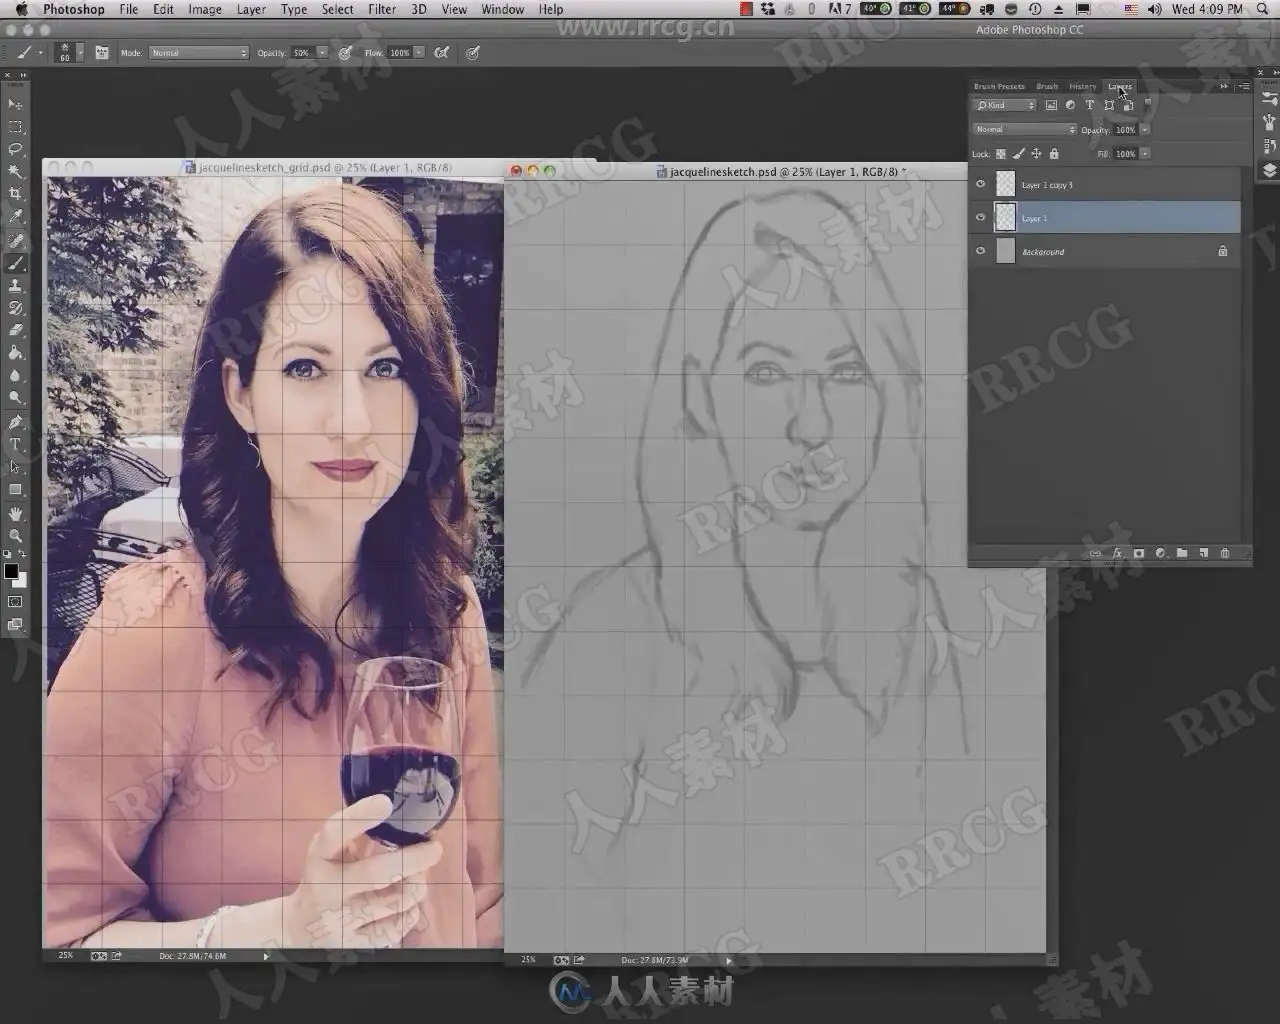This screenshot has height=1024, width=1280.
Task: Add a layer style fx
Action: coord(1117,553)
